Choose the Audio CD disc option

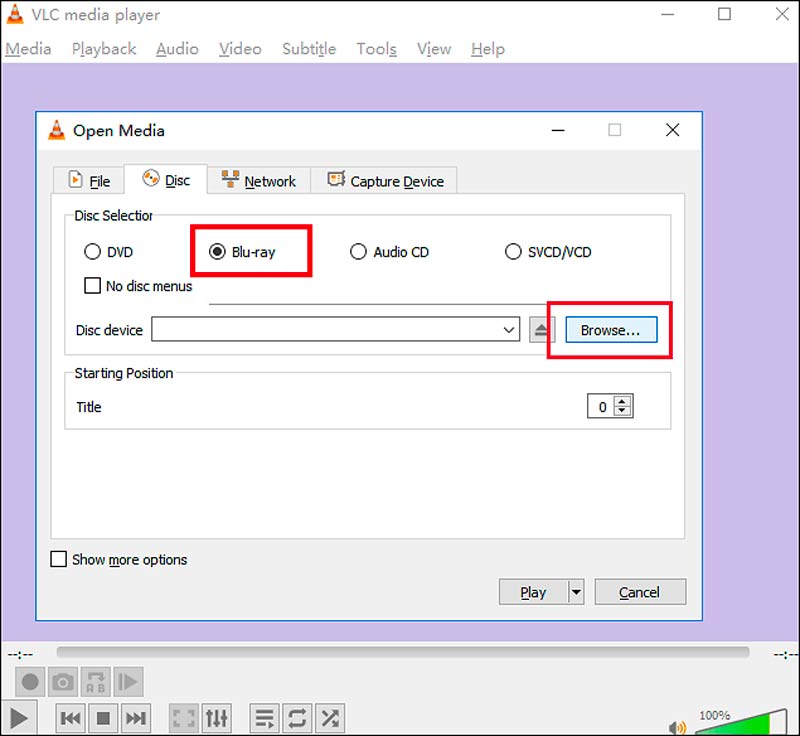point(358,252)
